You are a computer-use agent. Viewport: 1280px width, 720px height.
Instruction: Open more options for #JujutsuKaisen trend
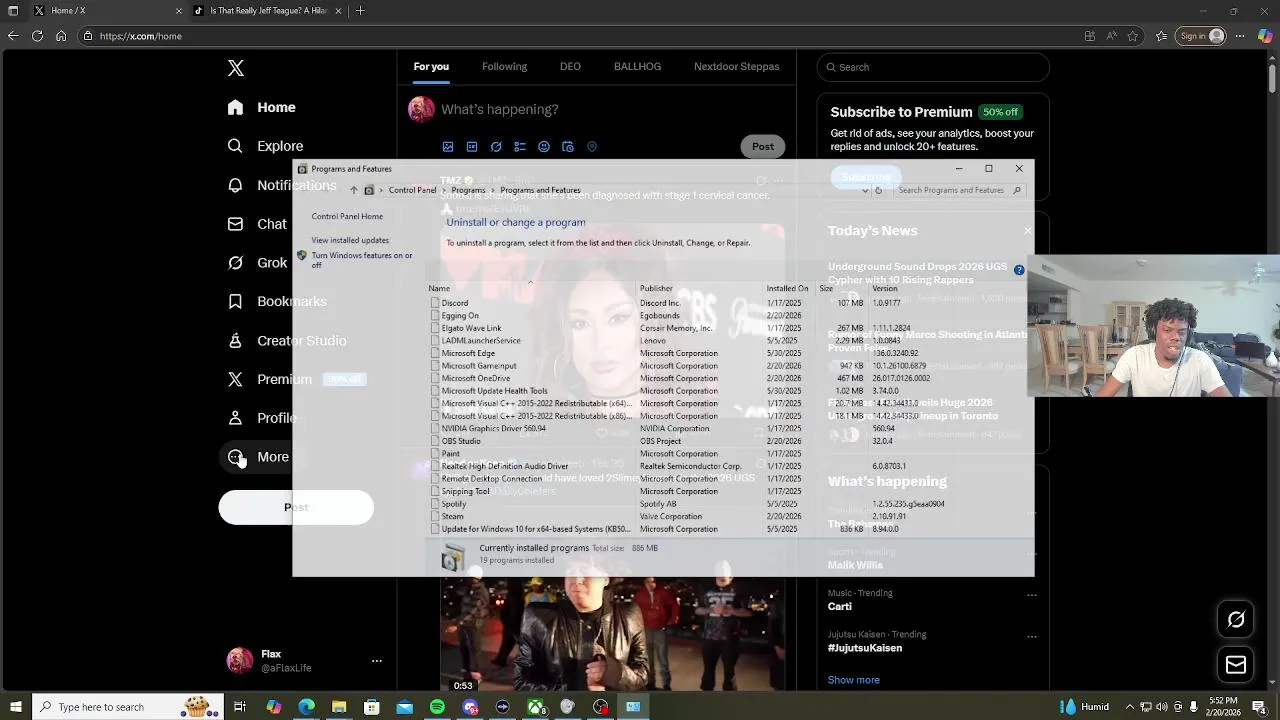[x=1031, y=635]
